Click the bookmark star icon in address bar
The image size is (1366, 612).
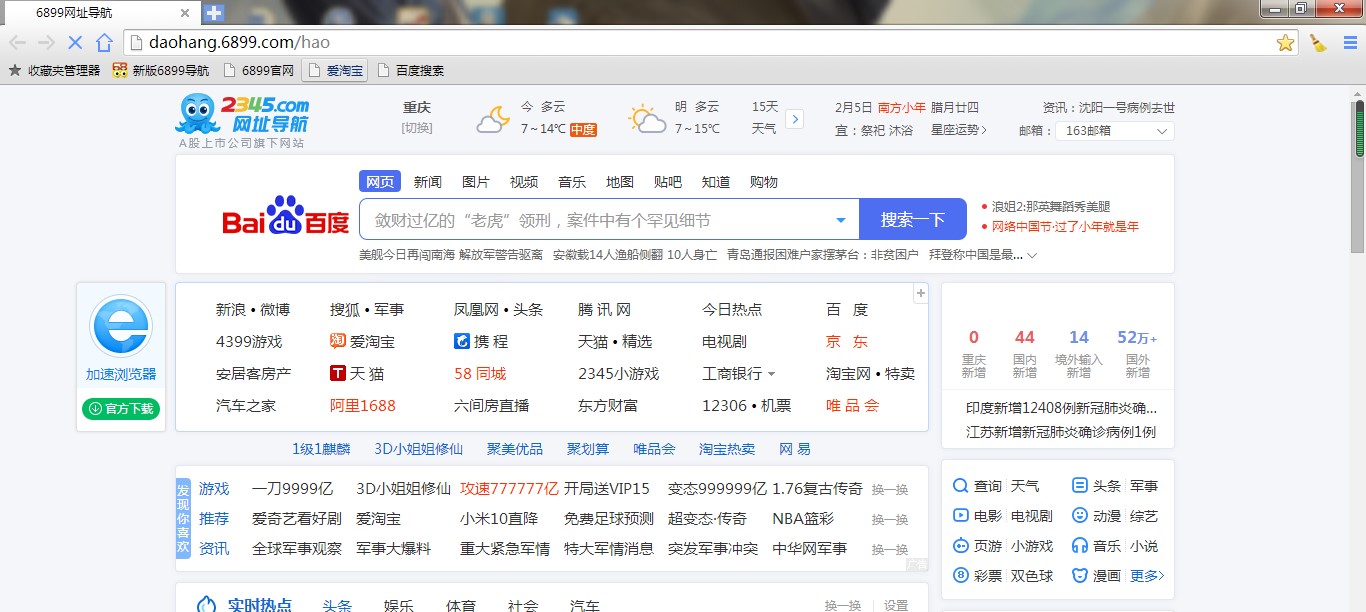[1285, 43]
